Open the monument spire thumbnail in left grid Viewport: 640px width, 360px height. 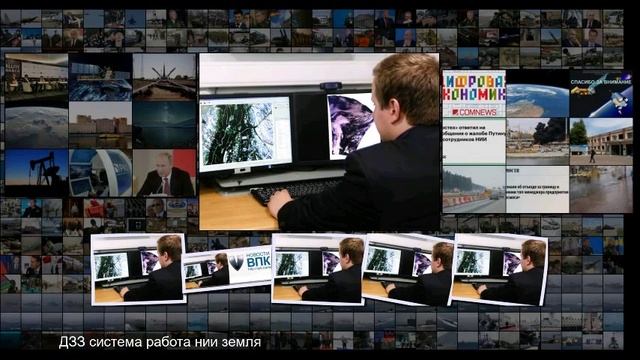[164, 77]
